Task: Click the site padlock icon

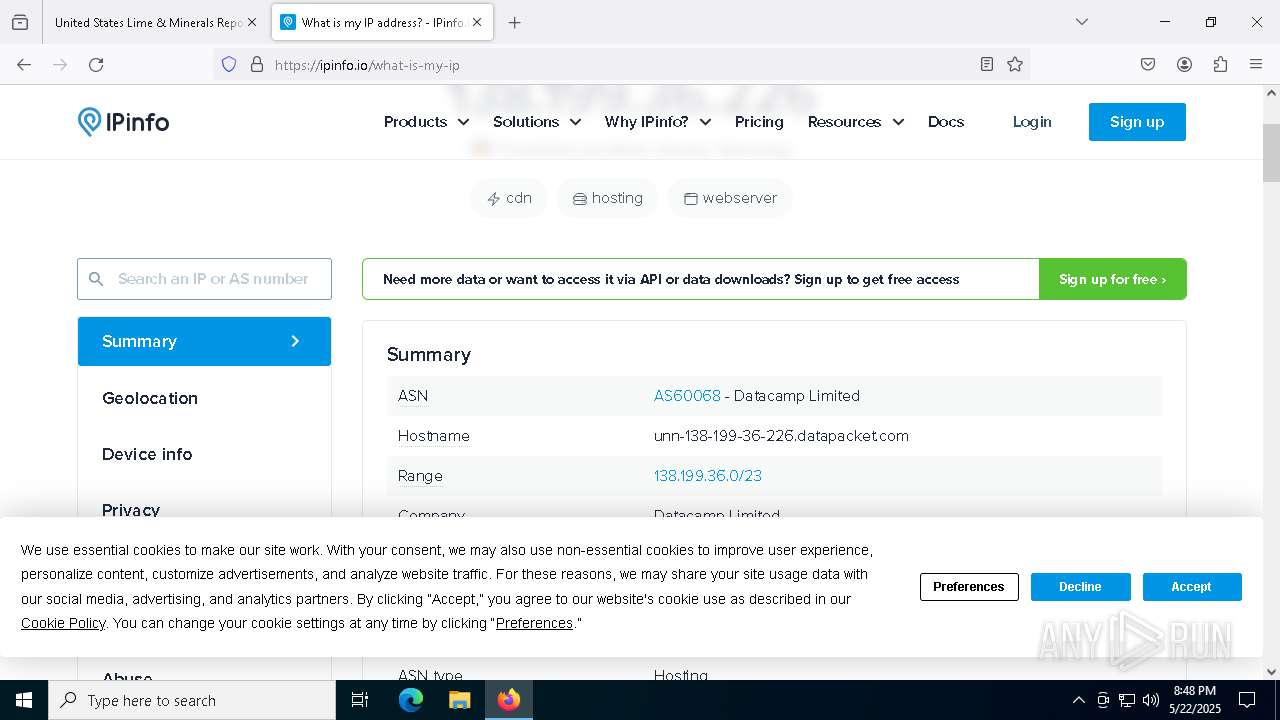Action: (257, 64)
